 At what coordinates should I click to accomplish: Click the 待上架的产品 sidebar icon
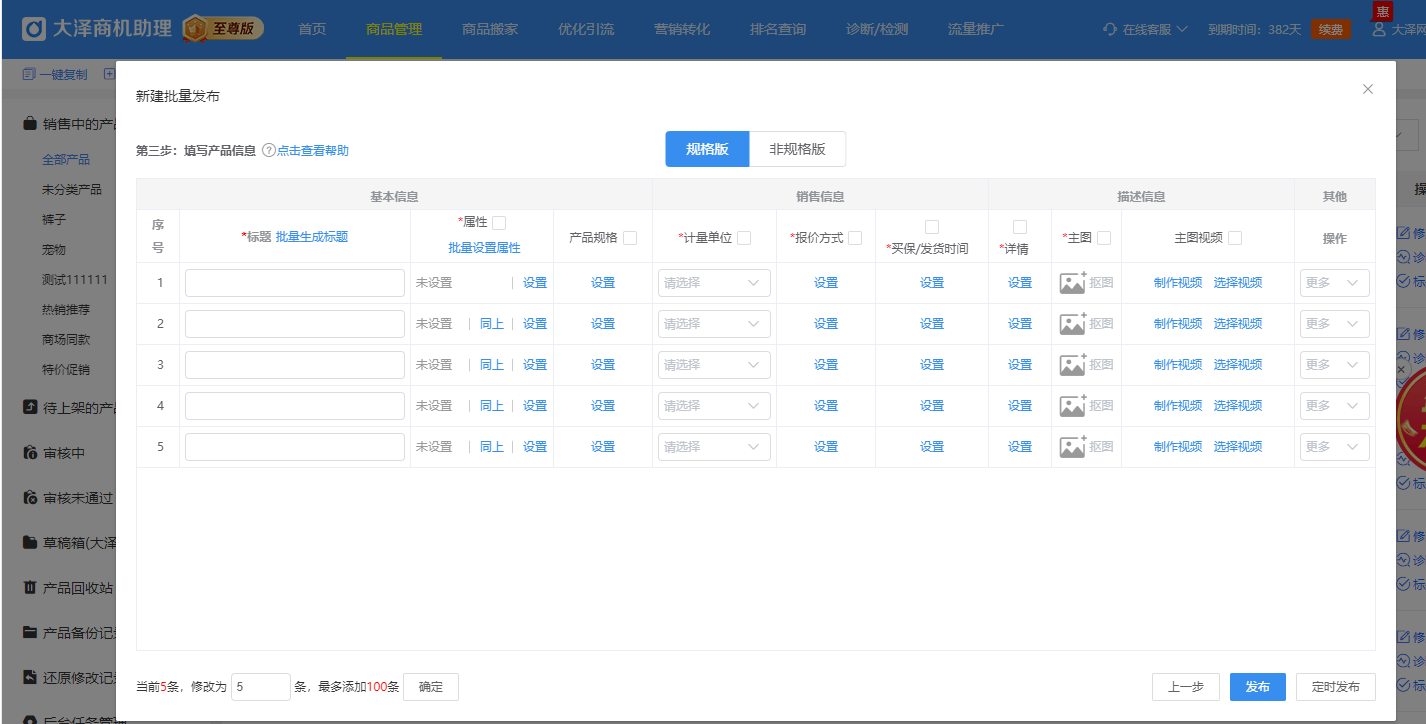(x=30, y=408)
